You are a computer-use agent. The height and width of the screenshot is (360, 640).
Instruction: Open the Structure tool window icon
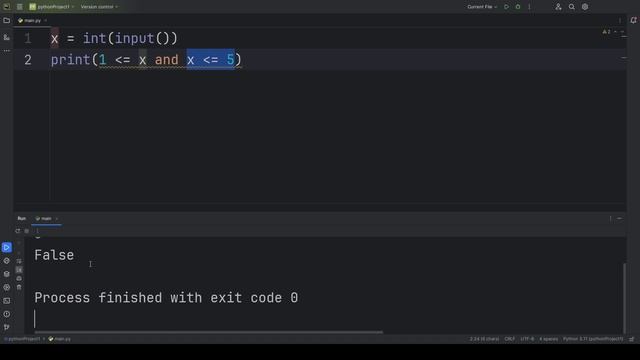(x=7, y=38)
